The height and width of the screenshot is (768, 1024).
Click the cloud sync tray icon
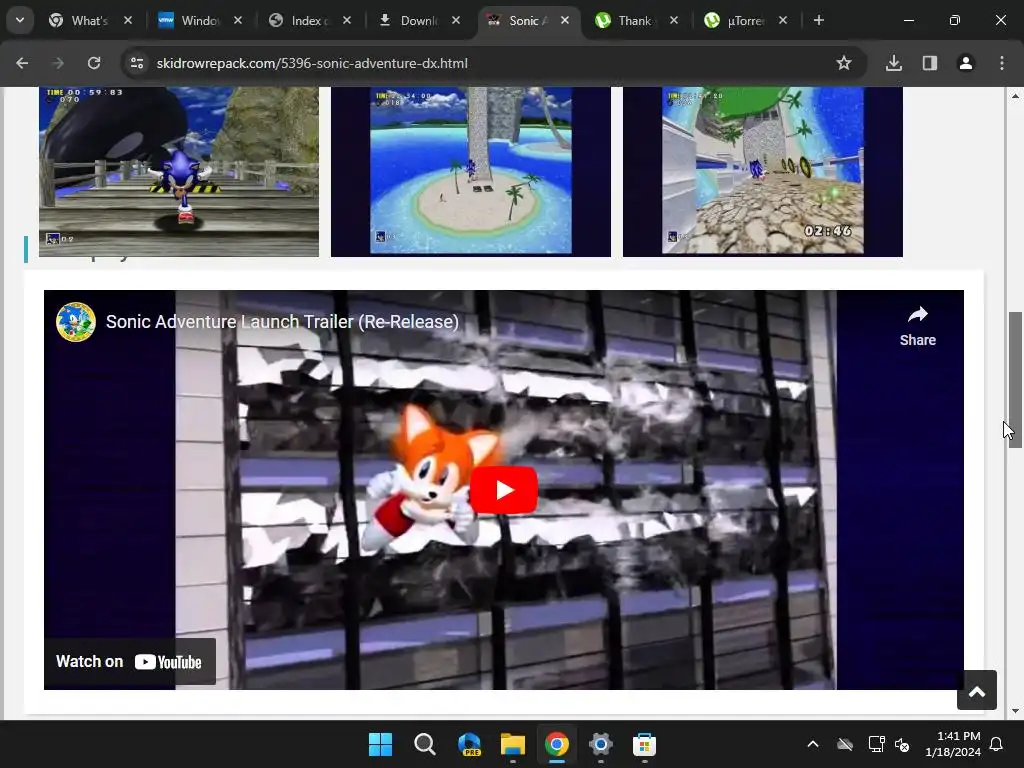click(x=845, y=744)
